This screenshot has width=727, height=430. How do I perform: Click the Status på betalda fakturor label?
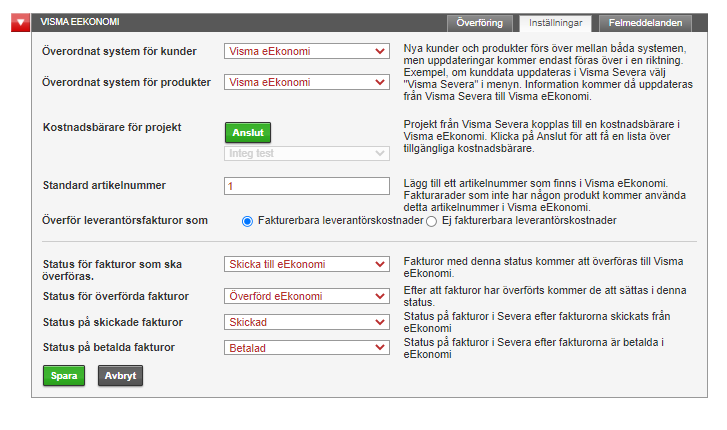tap(109, 347)
